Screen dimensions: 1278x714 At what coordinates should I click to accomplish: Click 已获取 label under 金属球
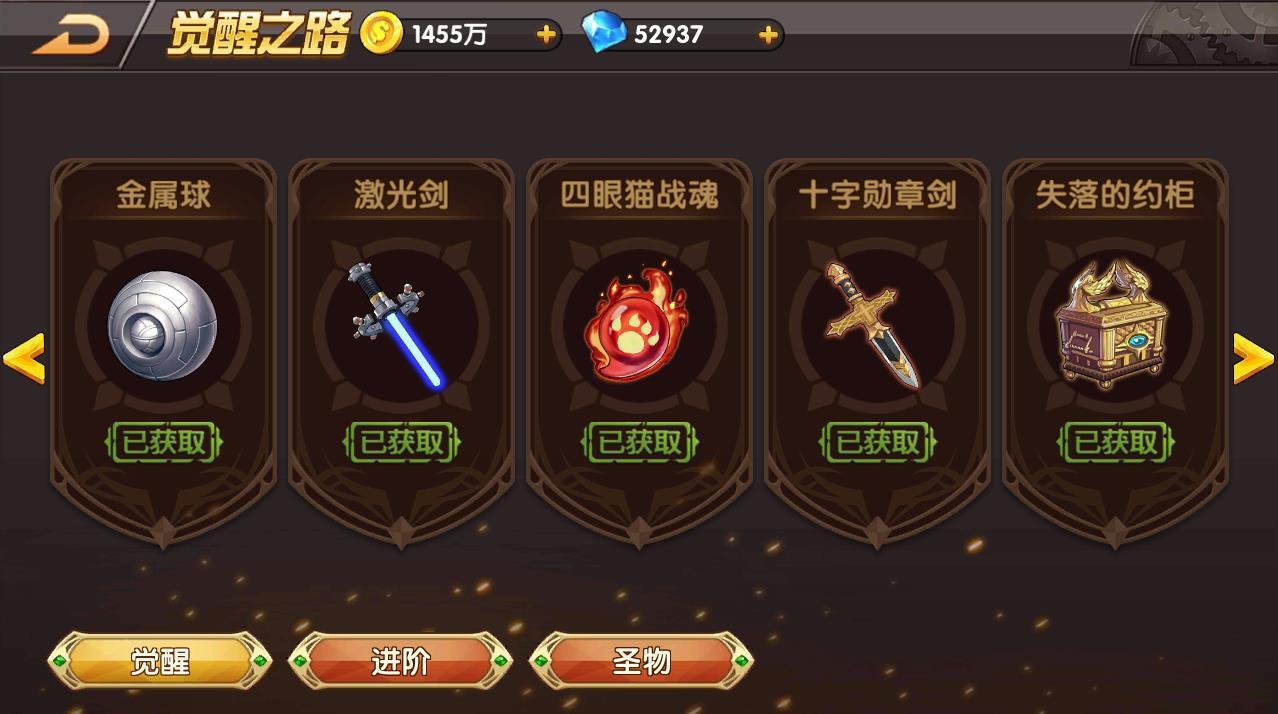pyautogui.click(x=164, y=442)
